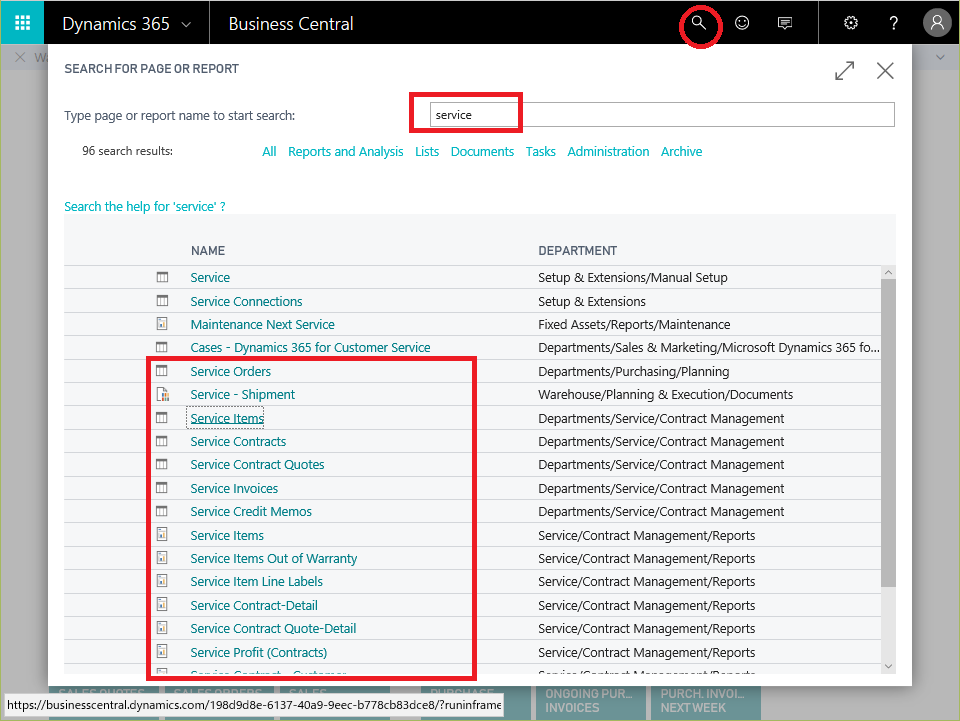960x721 pixels.
Task: Click the report icon beside Service Profit (Contracts)
Action: pos(162,651)
